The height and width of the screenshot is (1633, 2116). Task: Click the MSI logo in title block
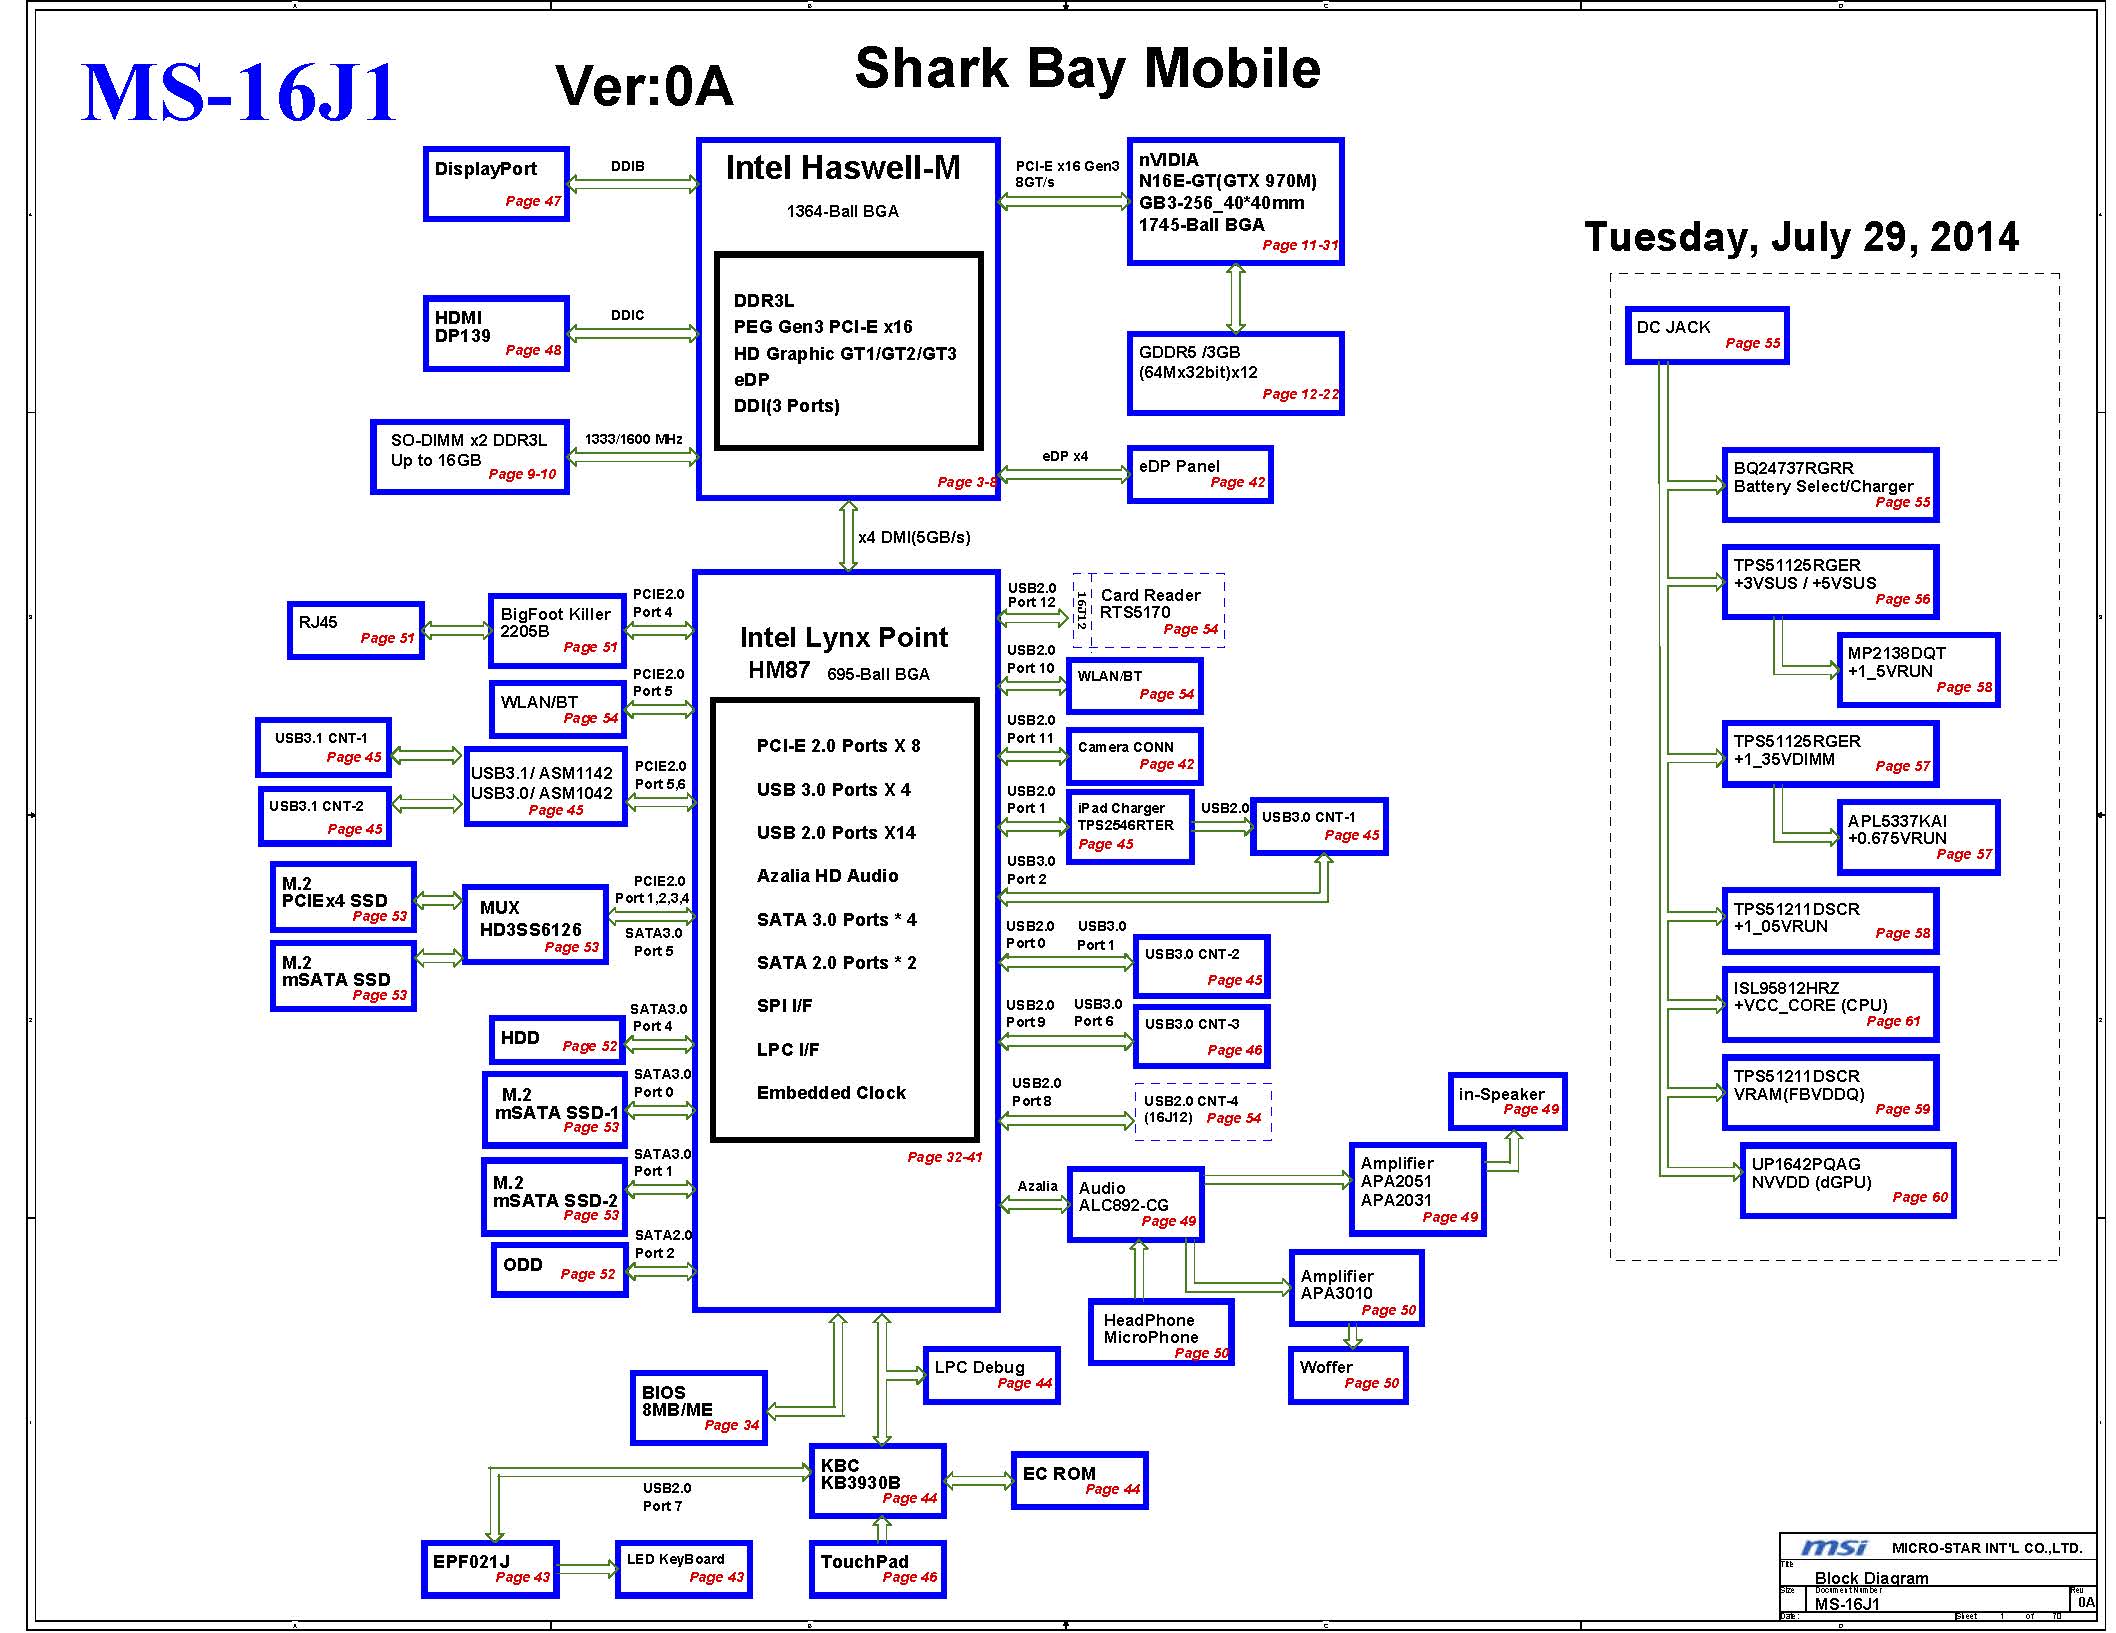tap(1834, 1548)
